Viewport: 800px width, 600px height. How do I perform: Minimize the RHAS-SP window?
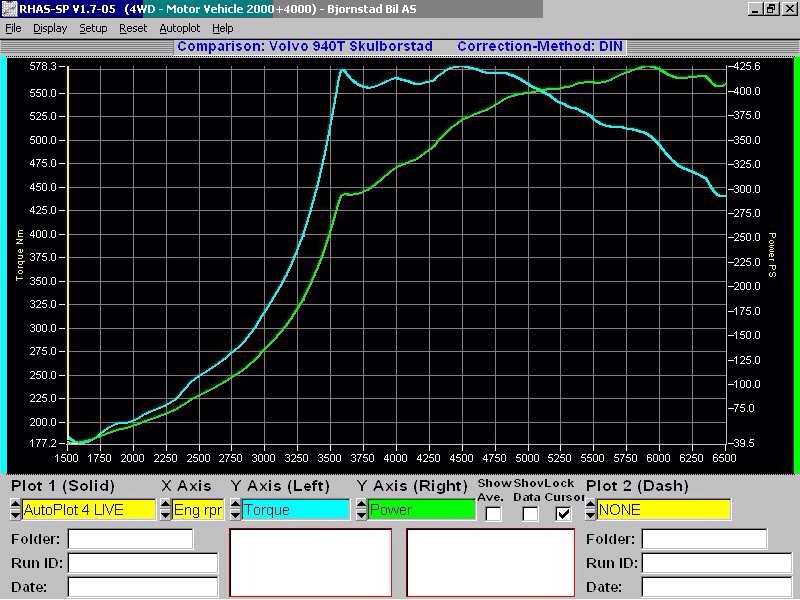pyautogui.click(x=755, y=9)
